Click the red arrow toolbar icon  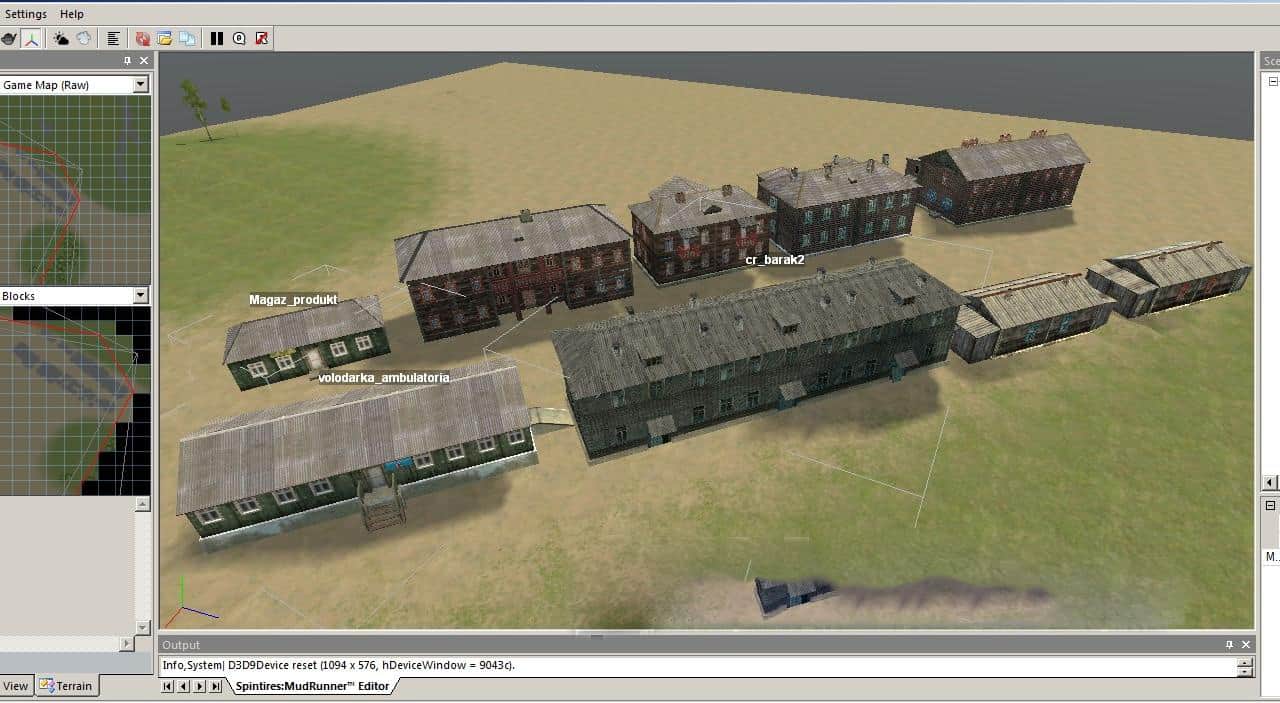click(262, 39)
